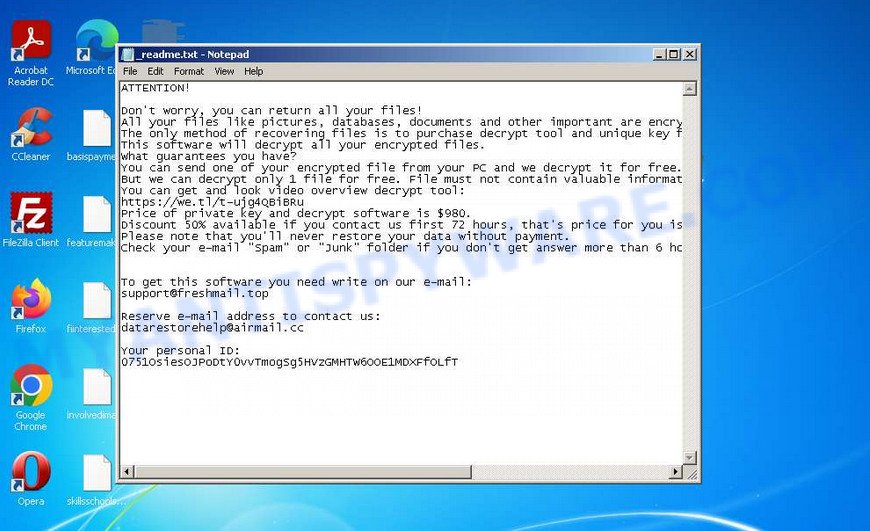Click the vertical scrollbar up arrow
The height and width of the screenshot is (531, 870).
pyautogui.click(x=690, y=89)
